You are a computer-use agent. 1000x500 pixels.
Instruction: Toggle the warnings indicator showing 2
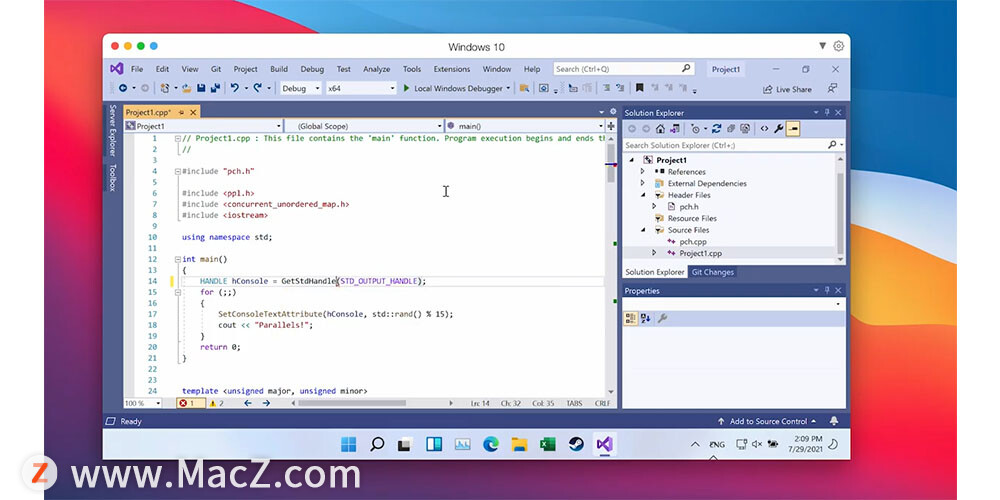[217, 403]
